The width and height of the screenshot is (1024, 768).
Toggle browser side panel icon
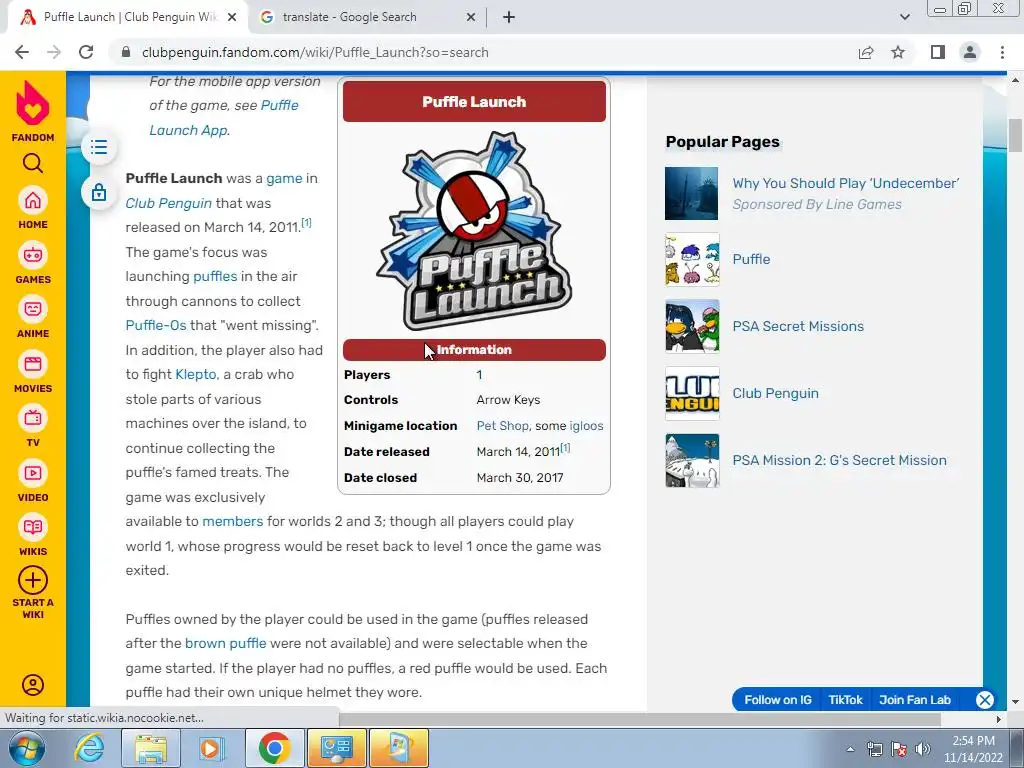938,52
